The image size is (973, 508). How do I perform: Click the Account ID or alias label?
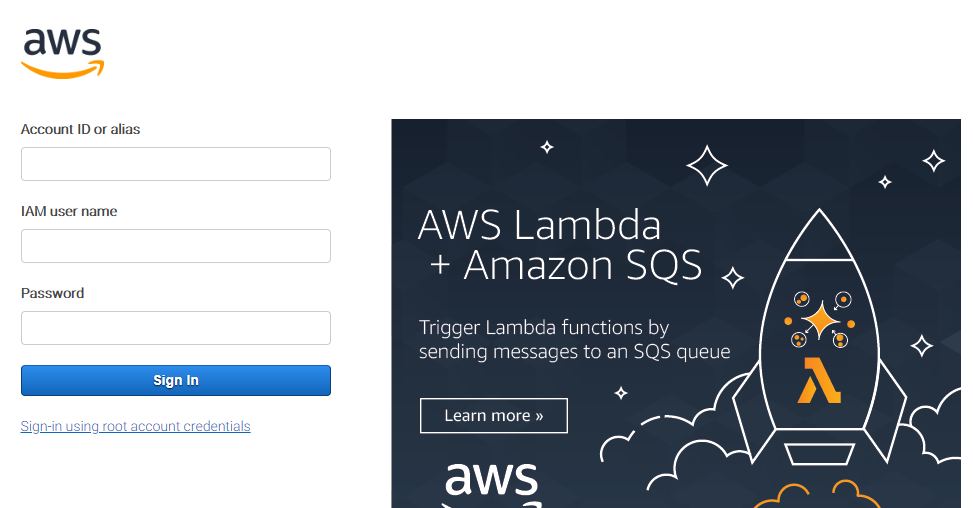pos(81,129)
